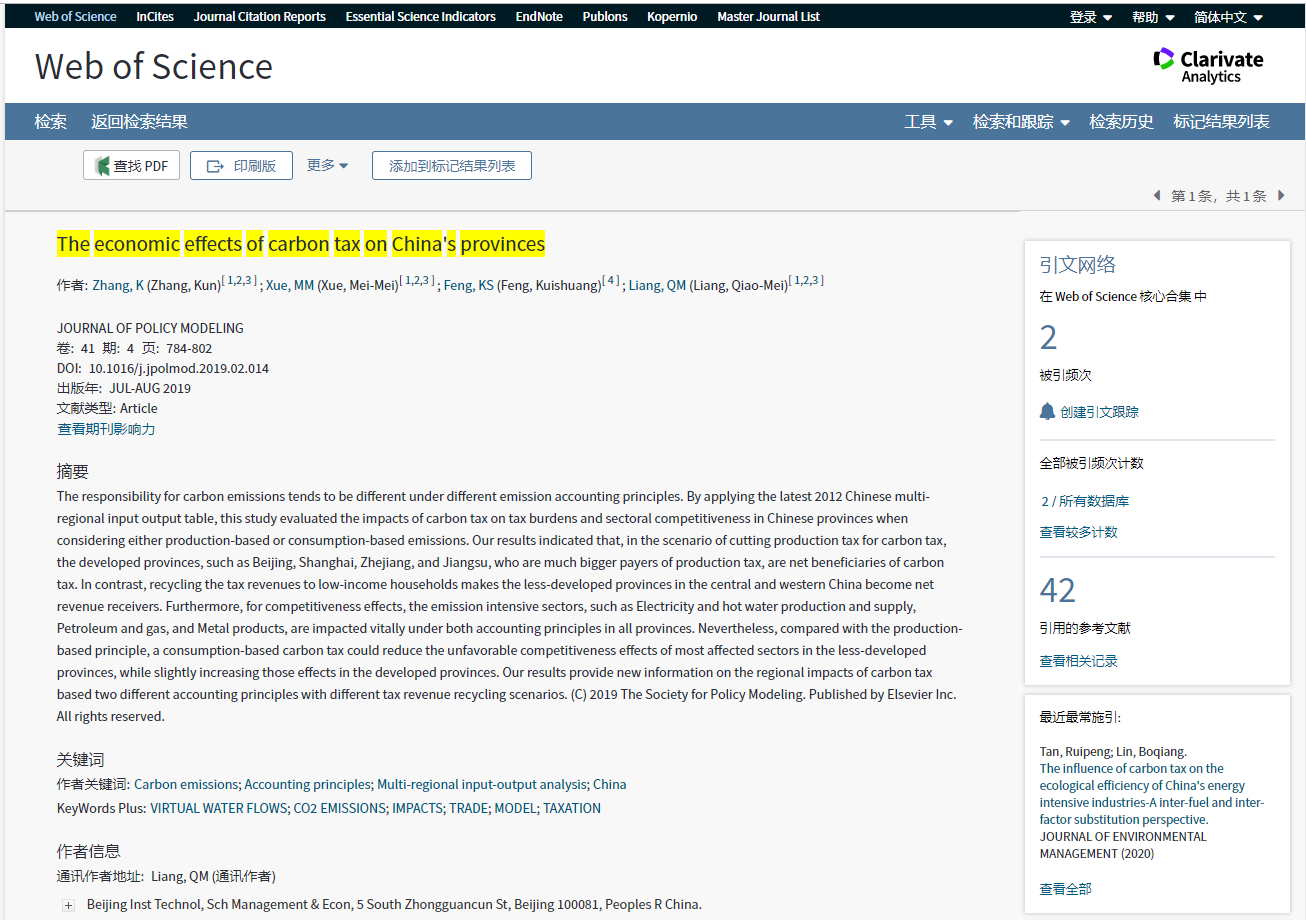Open author link Zhang, K
The image size is (1306, 920).
[118, 285]
